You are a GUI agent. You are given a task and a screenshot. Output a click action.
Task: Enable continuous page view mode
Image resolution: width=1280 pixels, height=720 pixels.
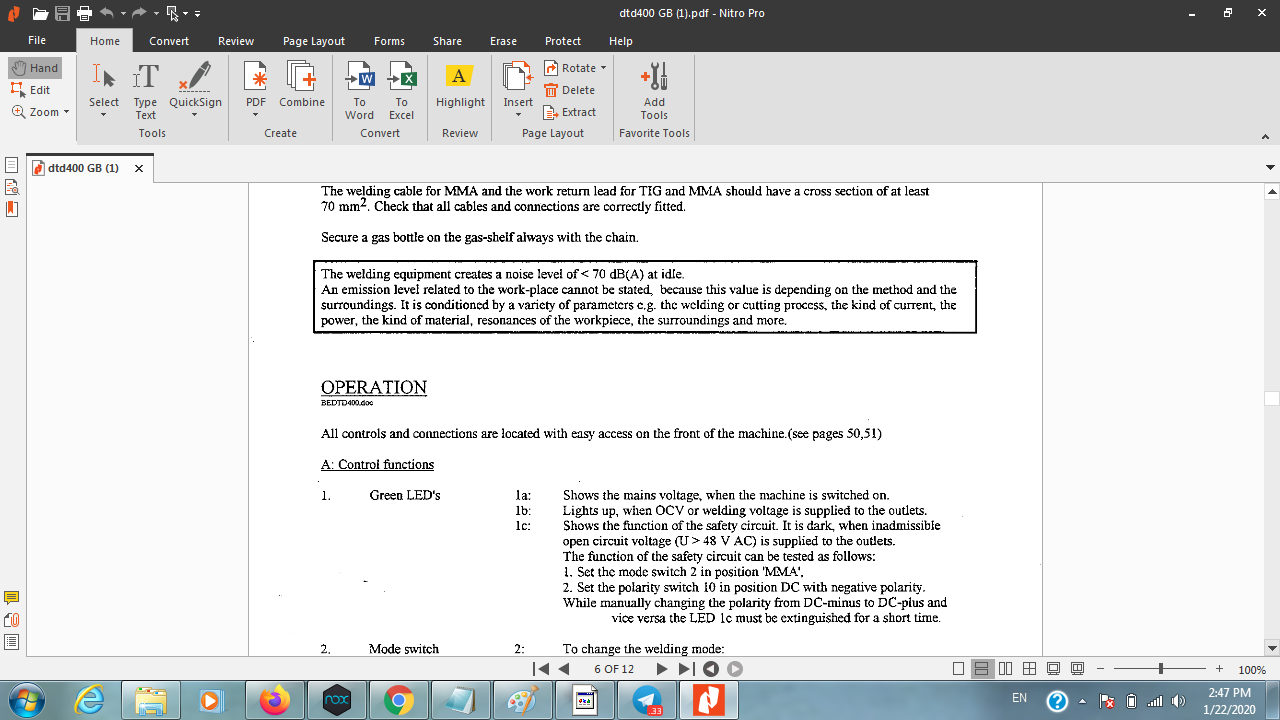pyautogui.click(x=982, y=669)
